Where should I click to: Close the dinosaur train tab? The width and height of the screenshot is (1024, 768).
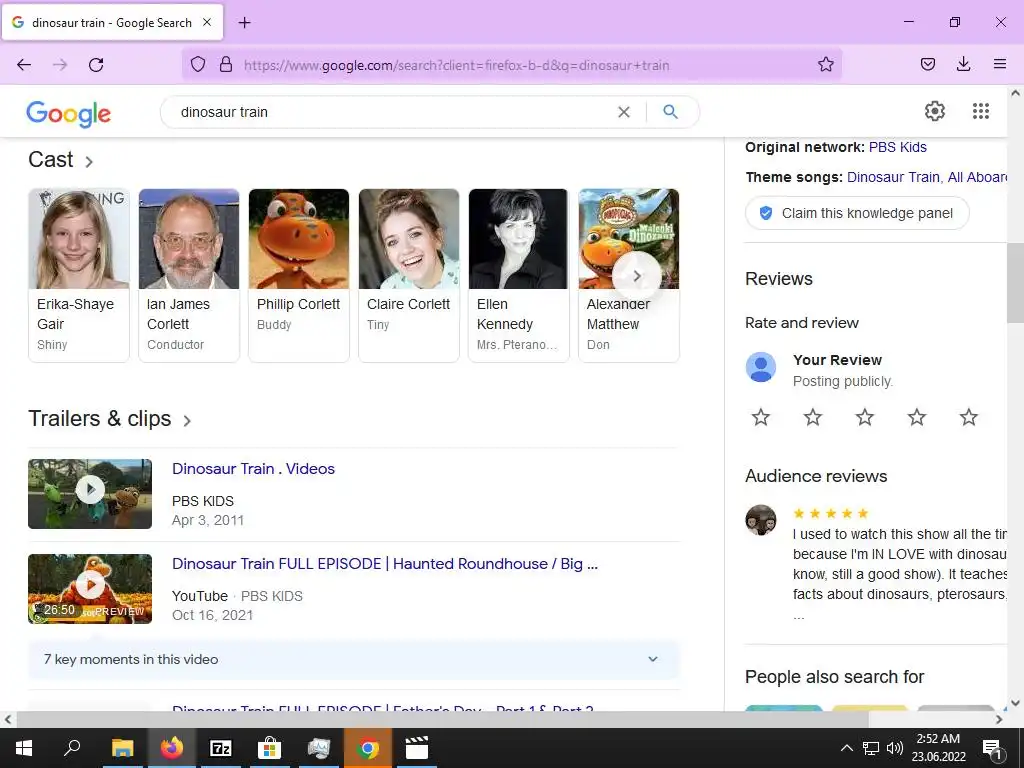207,22
